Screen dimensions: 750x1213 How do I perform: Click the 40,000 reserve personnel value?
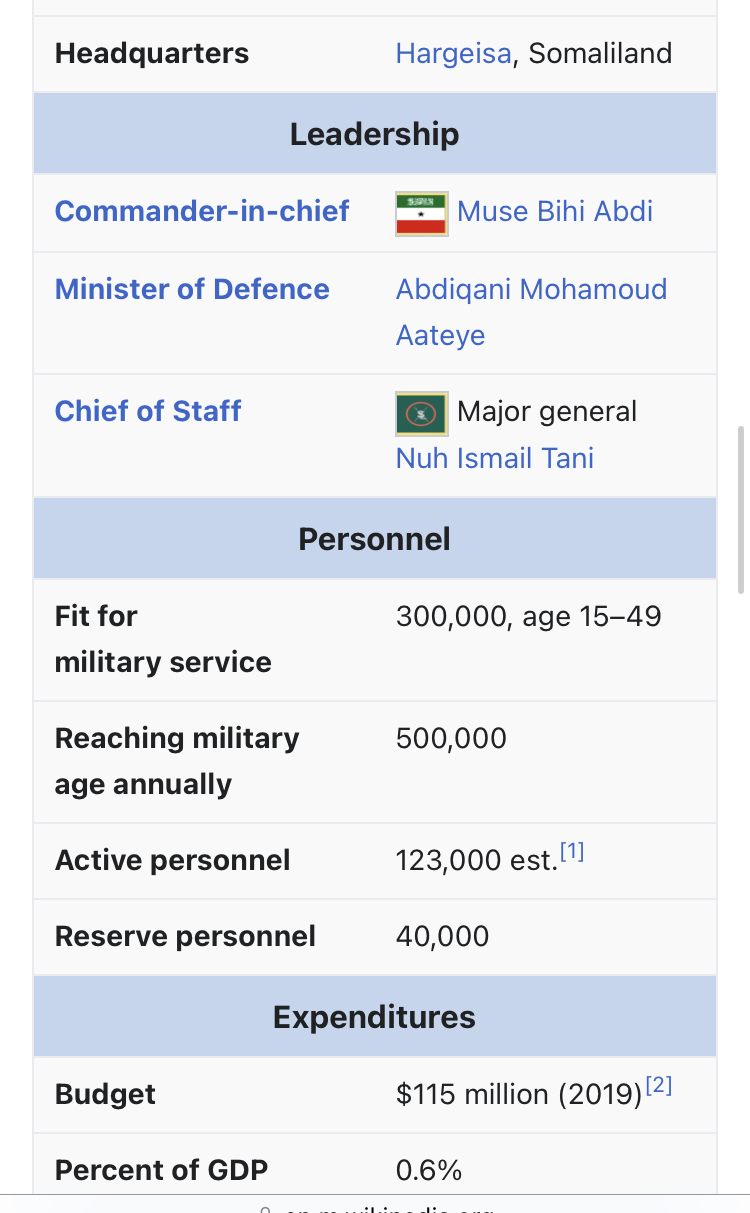click(x=443, y=937)
